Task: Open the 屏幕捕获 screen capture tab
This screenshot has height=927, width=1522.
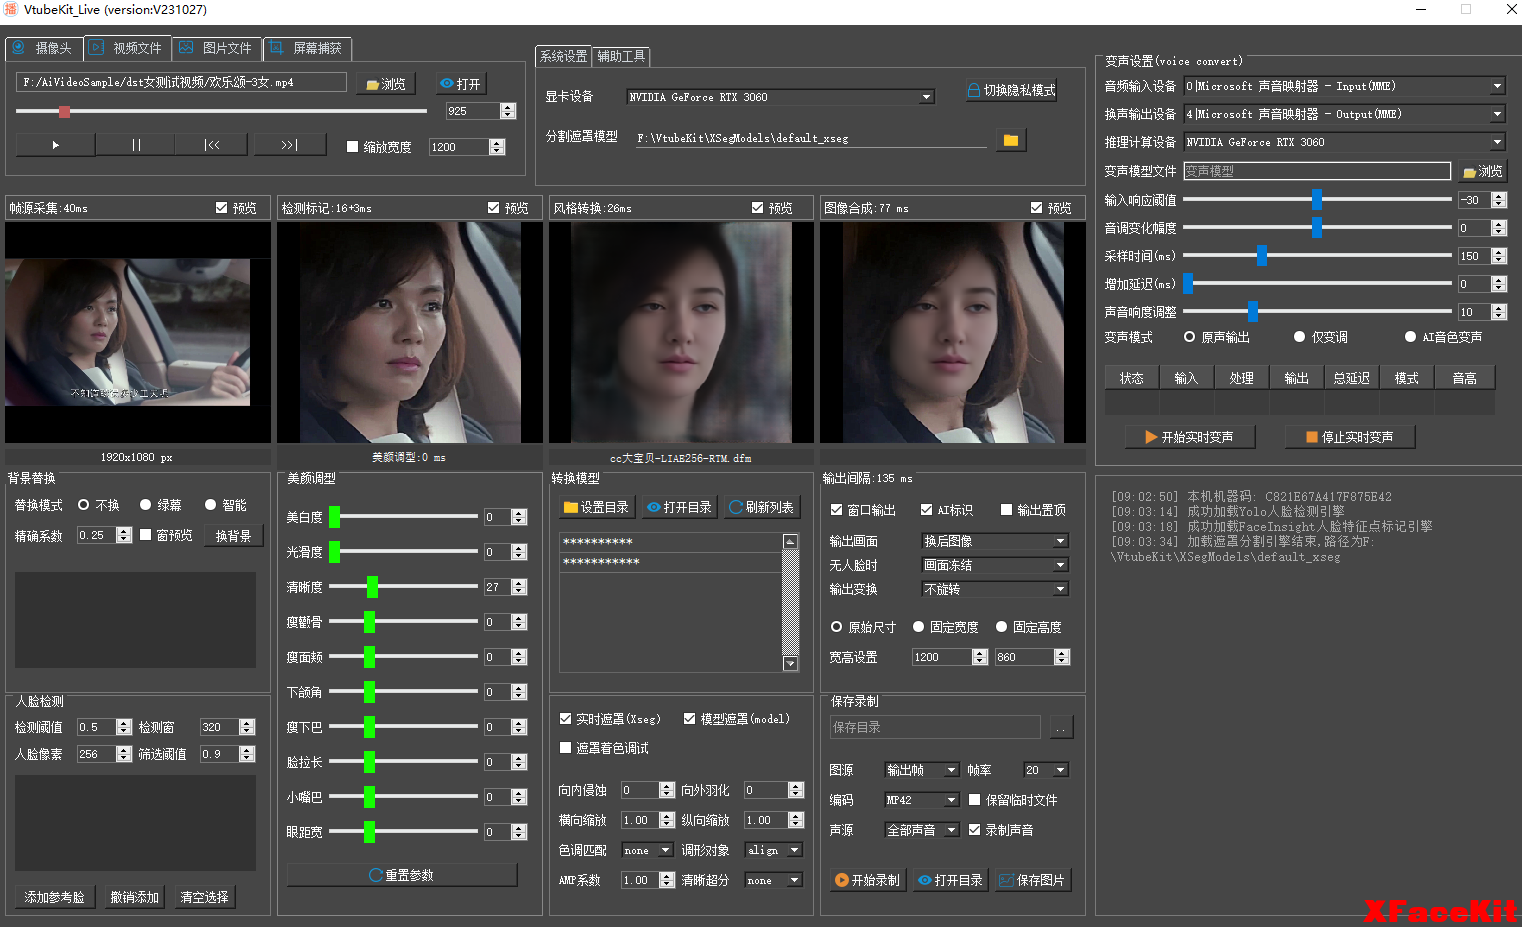Action: [x=307, y=48]
